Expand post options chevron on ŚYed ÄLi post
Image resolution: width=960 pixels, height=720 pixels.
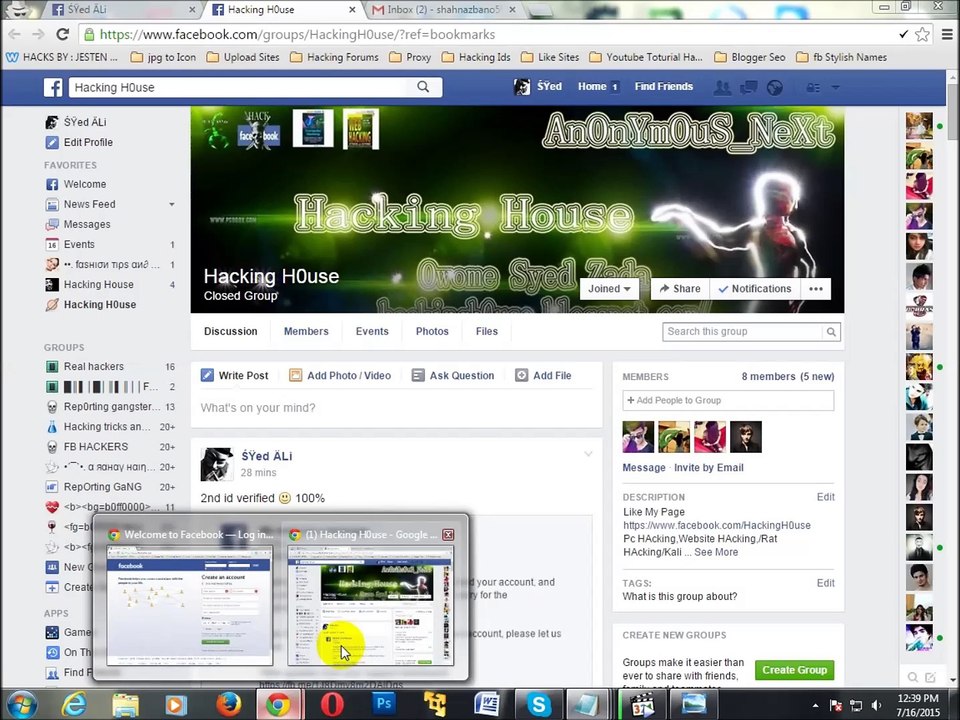pos(588,454)
